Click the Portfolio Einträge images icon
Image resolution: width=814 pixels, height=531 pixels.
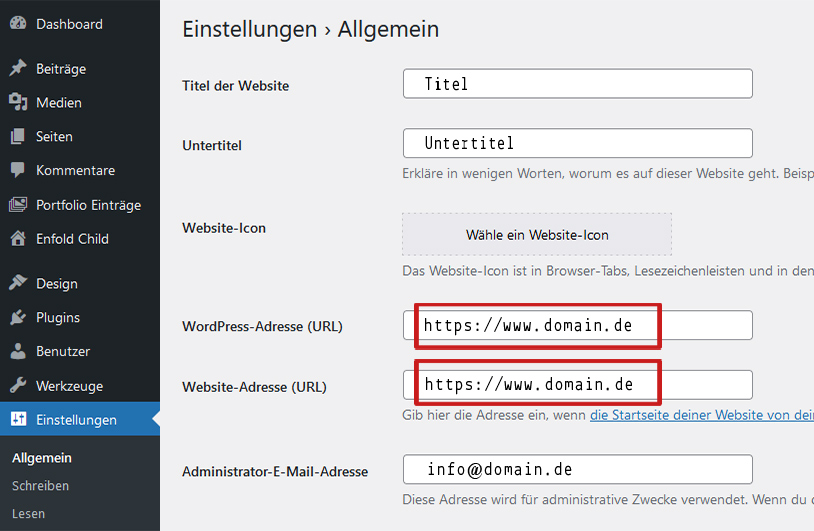click(x=18, y=205)
